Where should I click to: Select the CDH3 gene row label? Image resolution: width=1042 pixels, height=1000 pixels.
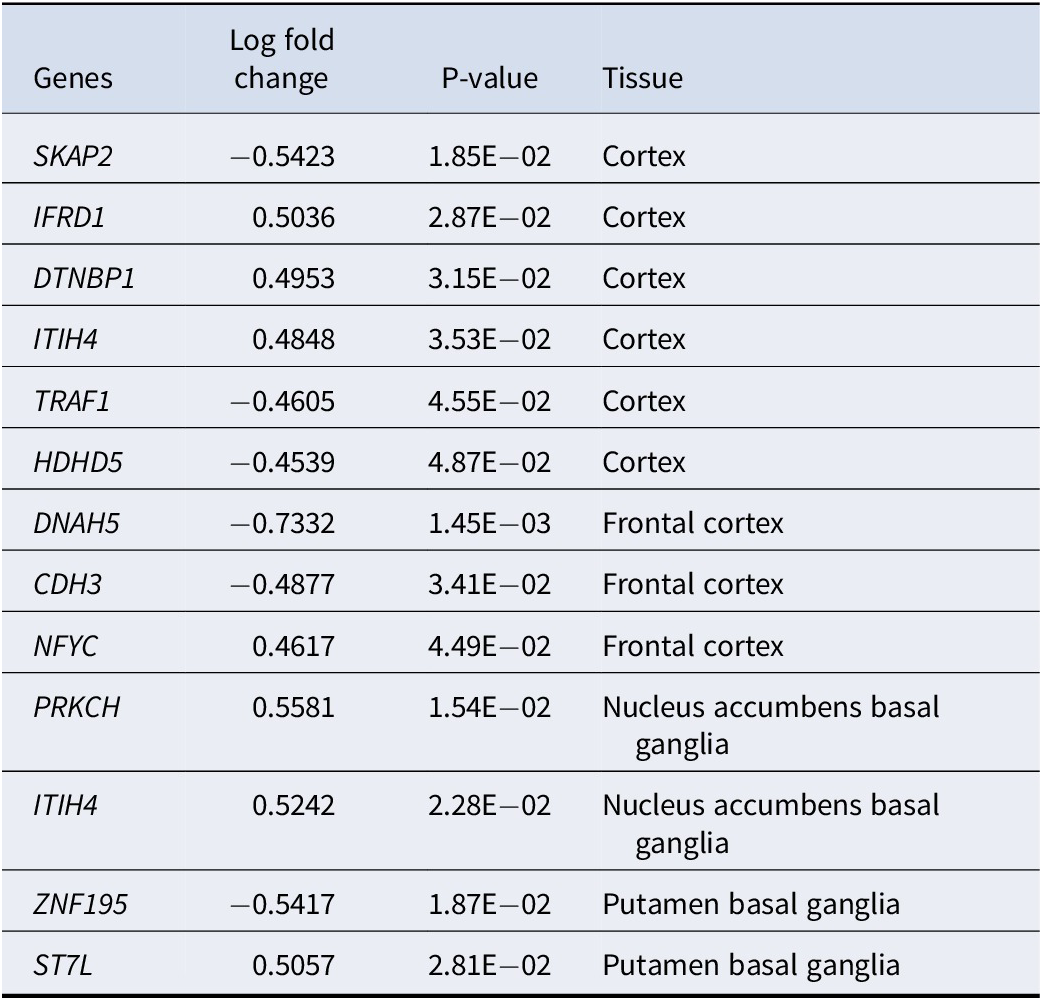click(68, 585)
